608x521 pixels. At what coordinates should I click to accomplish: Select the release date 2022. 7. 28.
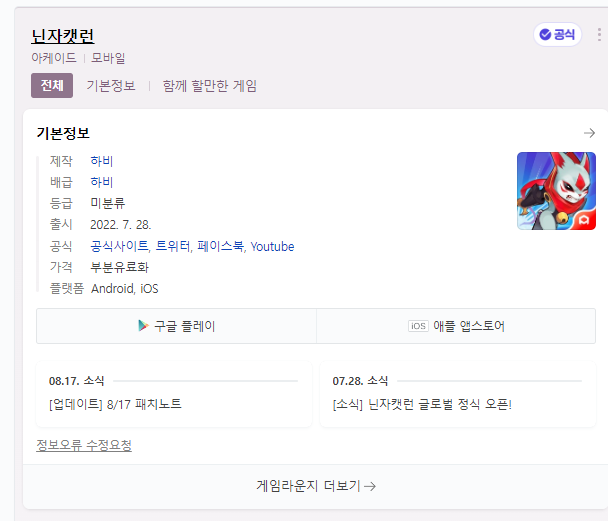click(121, 225)
